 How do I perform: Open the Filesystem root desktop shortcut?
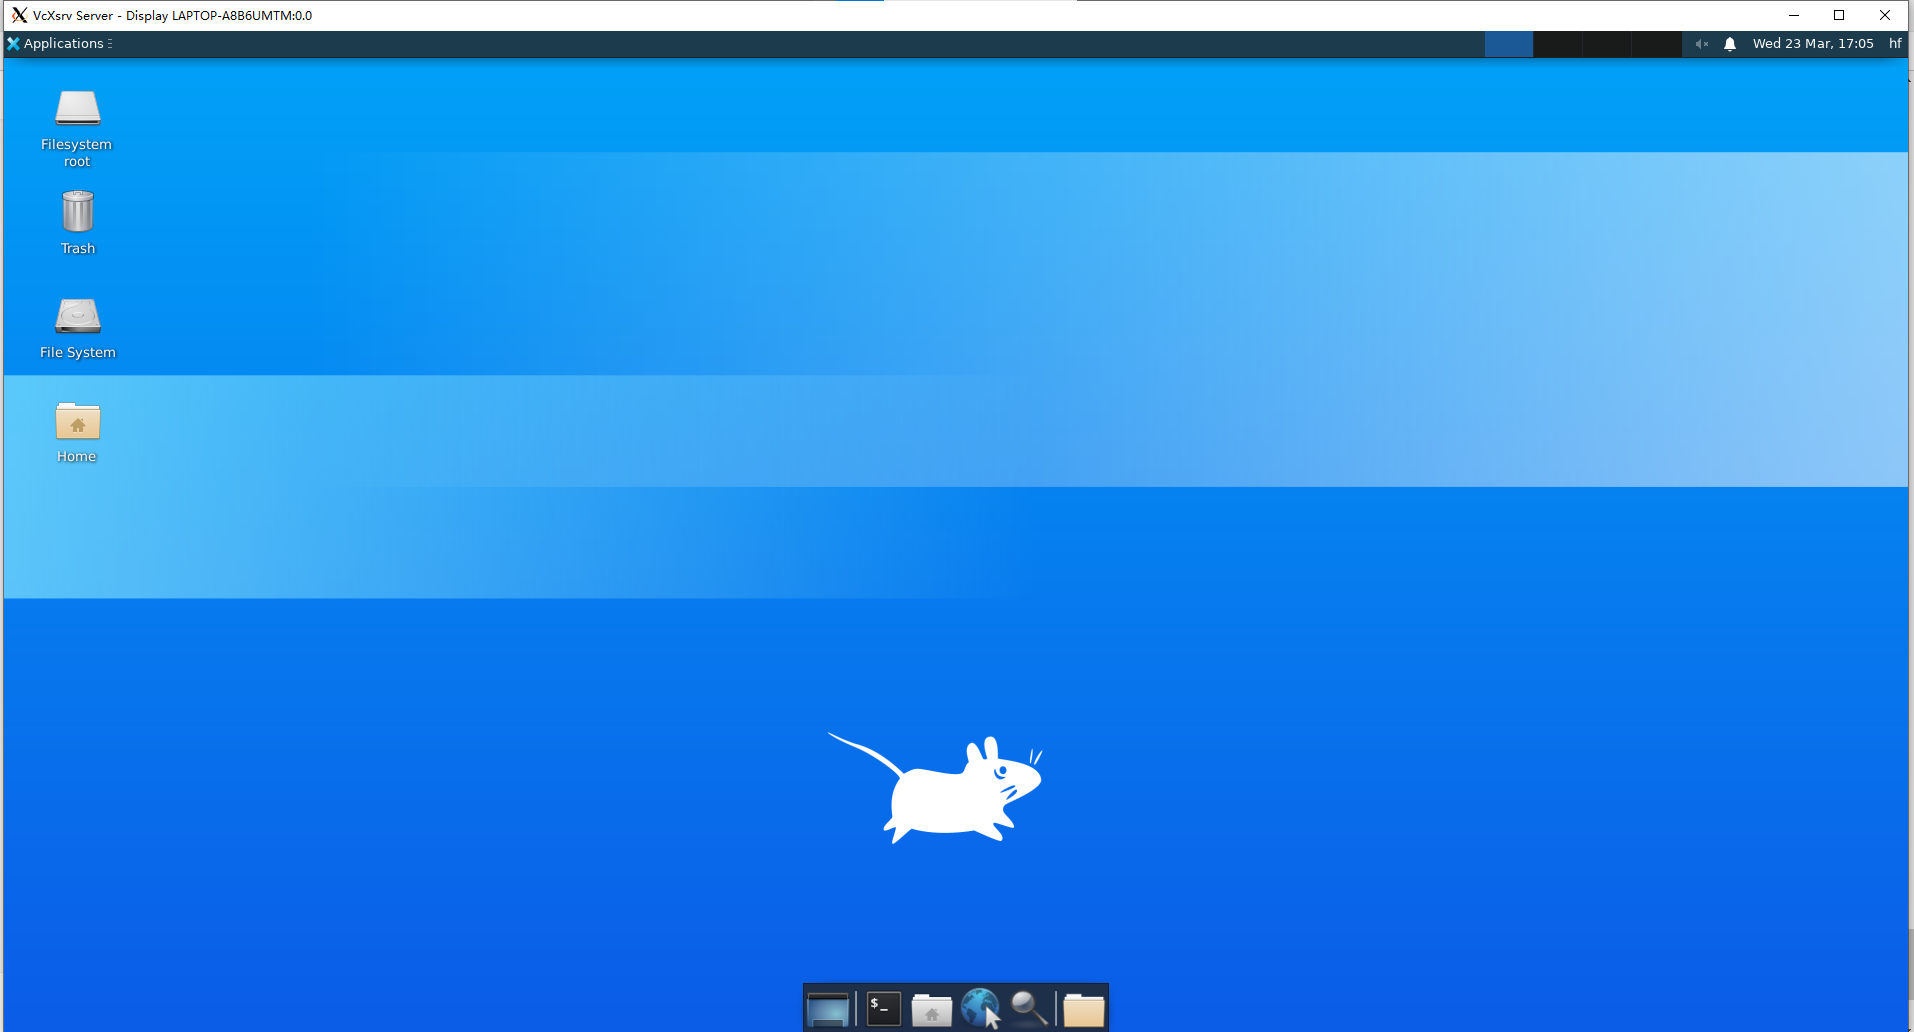(76, 125)
